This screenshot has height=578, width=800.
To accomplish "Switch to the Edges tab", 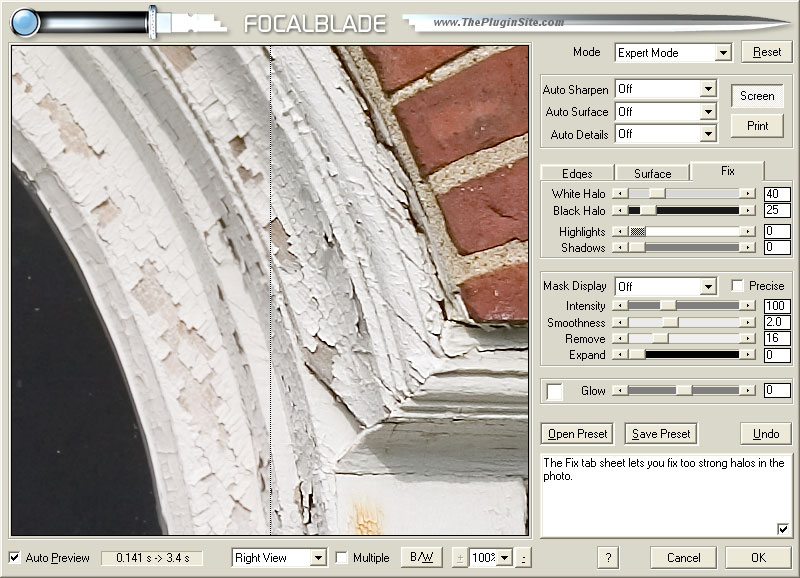I will (577, 173).
